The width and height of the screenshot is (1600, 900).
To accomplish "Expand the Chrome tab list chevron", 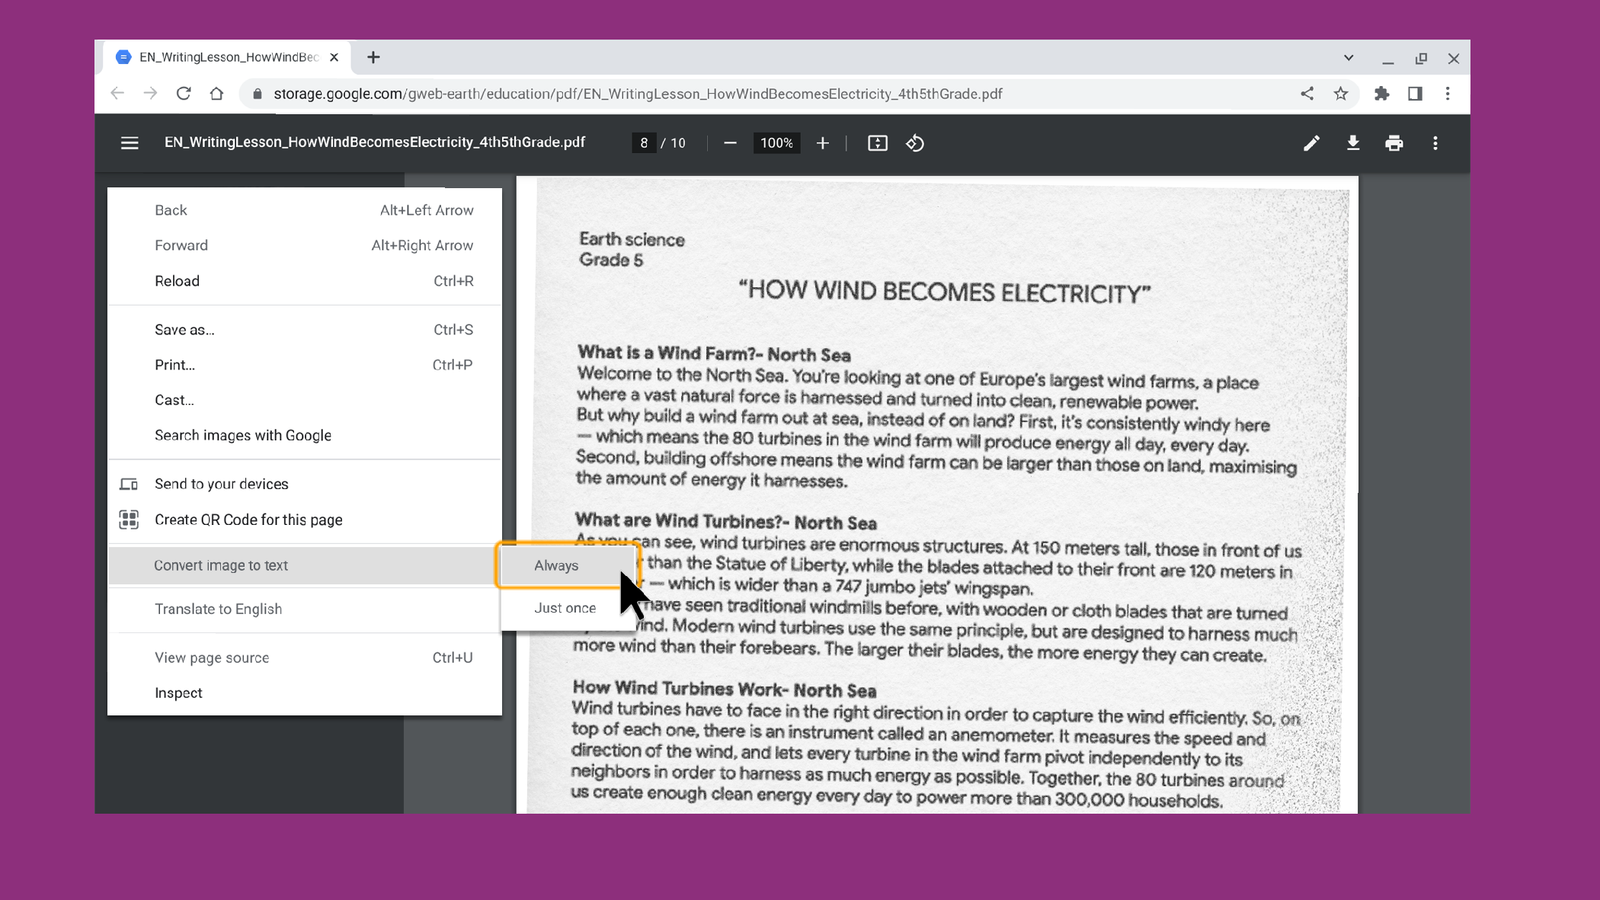I will tap(1348, 57).
